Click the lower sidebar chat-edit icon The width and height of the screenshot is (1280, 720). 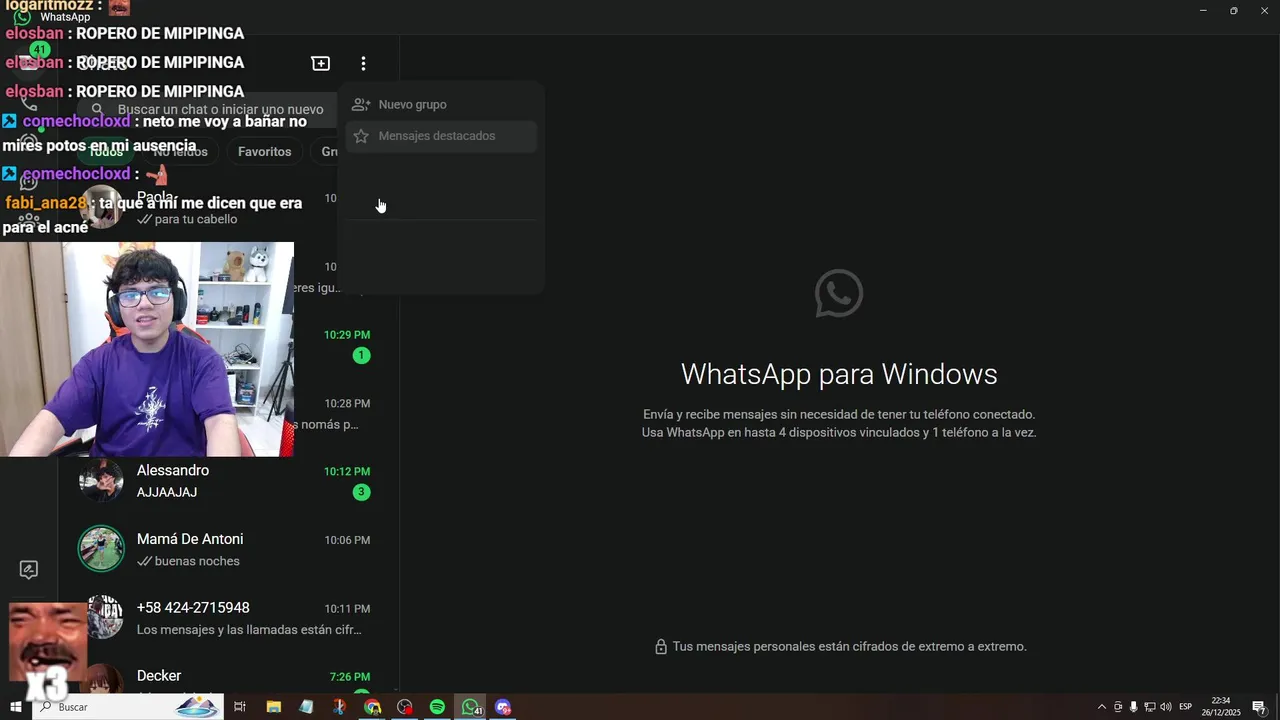click(x=29, y=570)
